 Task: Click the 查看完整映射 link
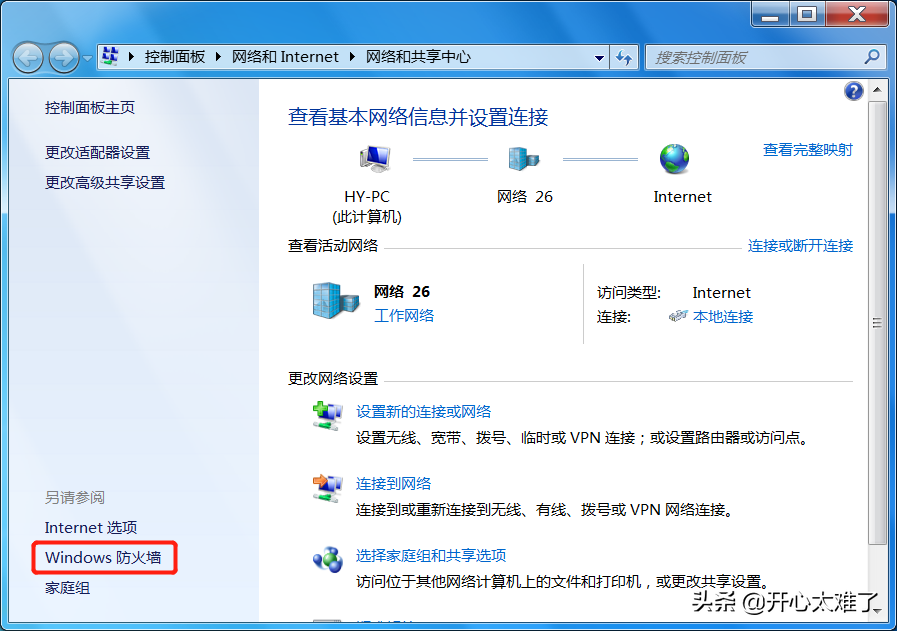click(x=807, y=149)
